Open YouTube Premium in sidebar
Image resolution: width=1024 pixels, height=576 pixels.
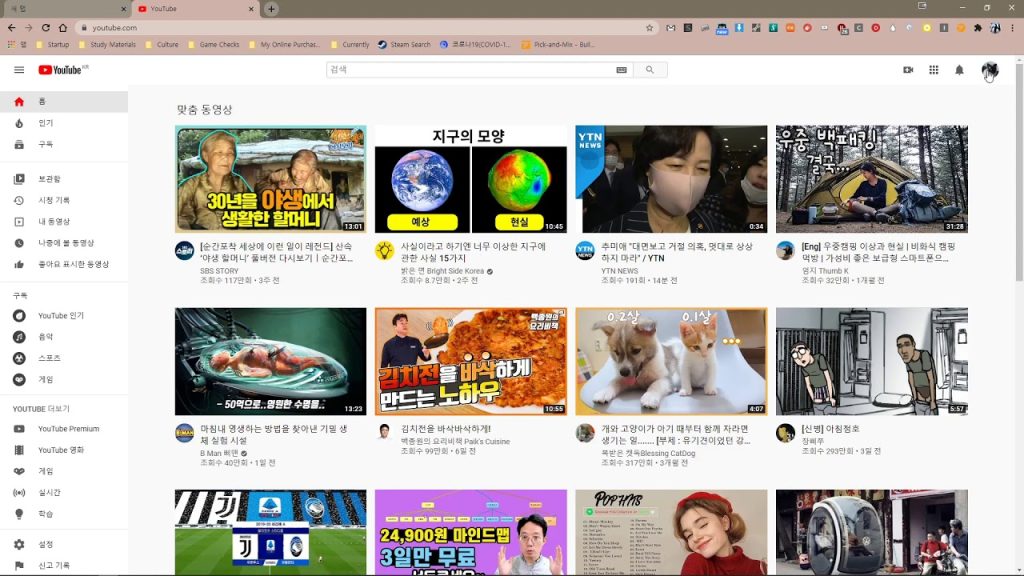[x=68, y=429]
